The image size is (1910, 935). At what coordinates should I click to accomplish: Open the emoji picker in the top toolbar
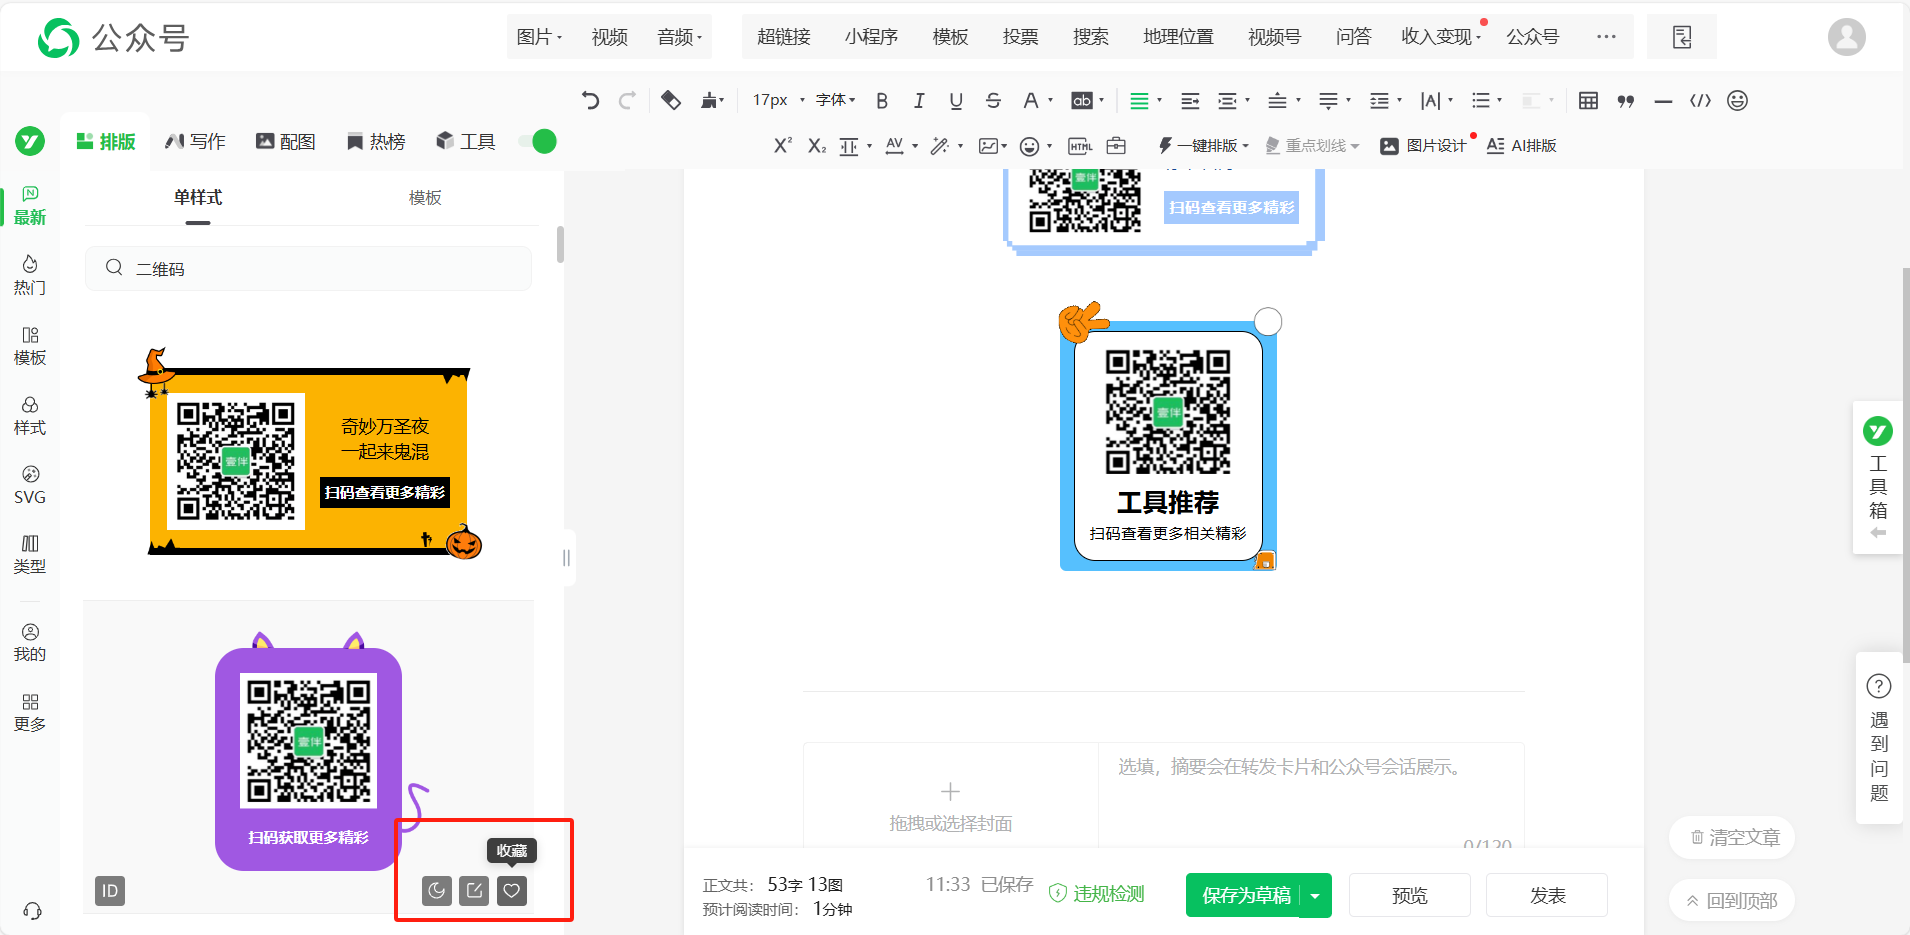coord(1738,100)
